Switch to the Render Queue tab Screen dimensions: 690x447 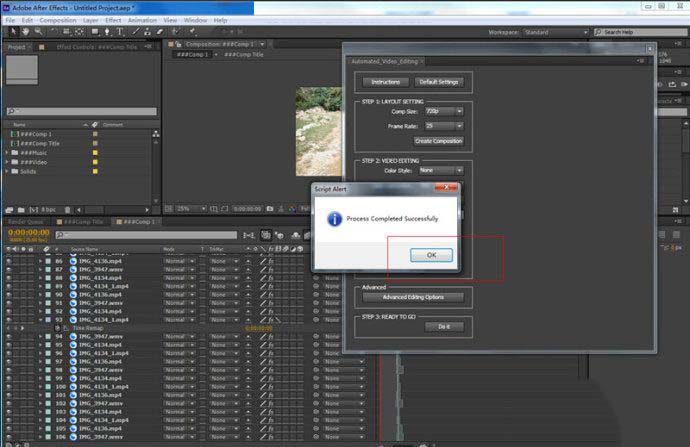click(27, 221)
